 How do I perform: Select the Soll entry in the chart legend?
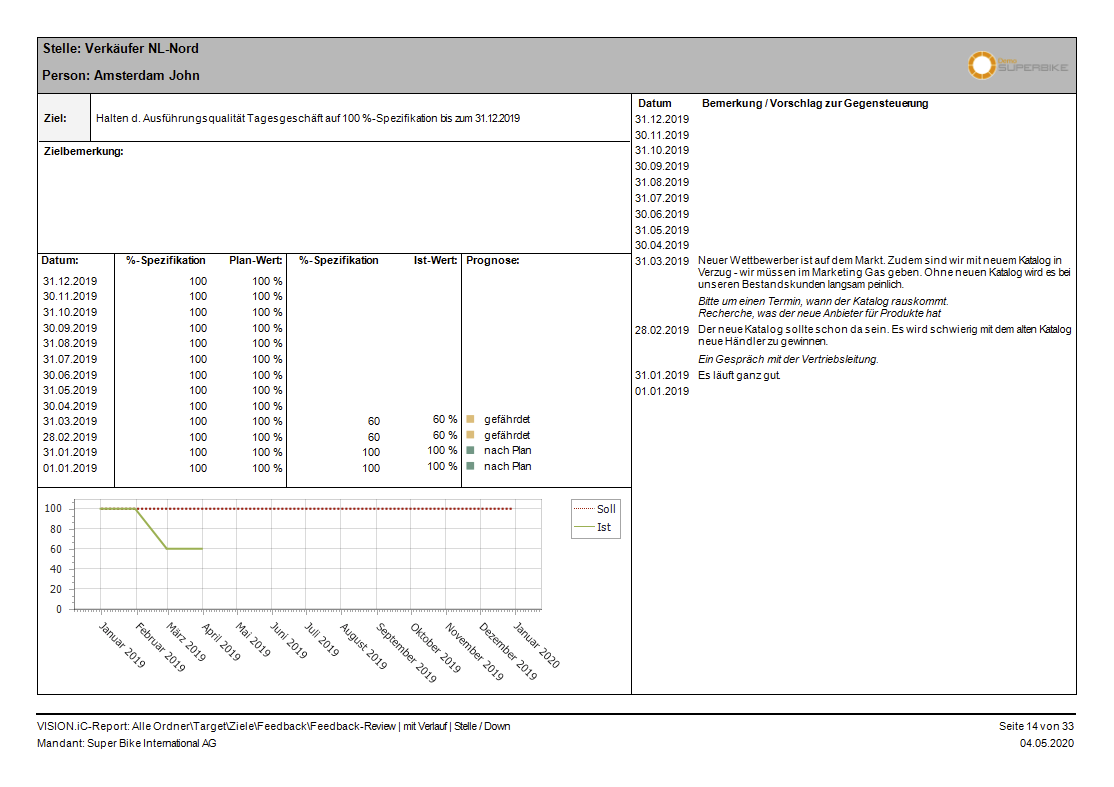click(x=595, y=509)
